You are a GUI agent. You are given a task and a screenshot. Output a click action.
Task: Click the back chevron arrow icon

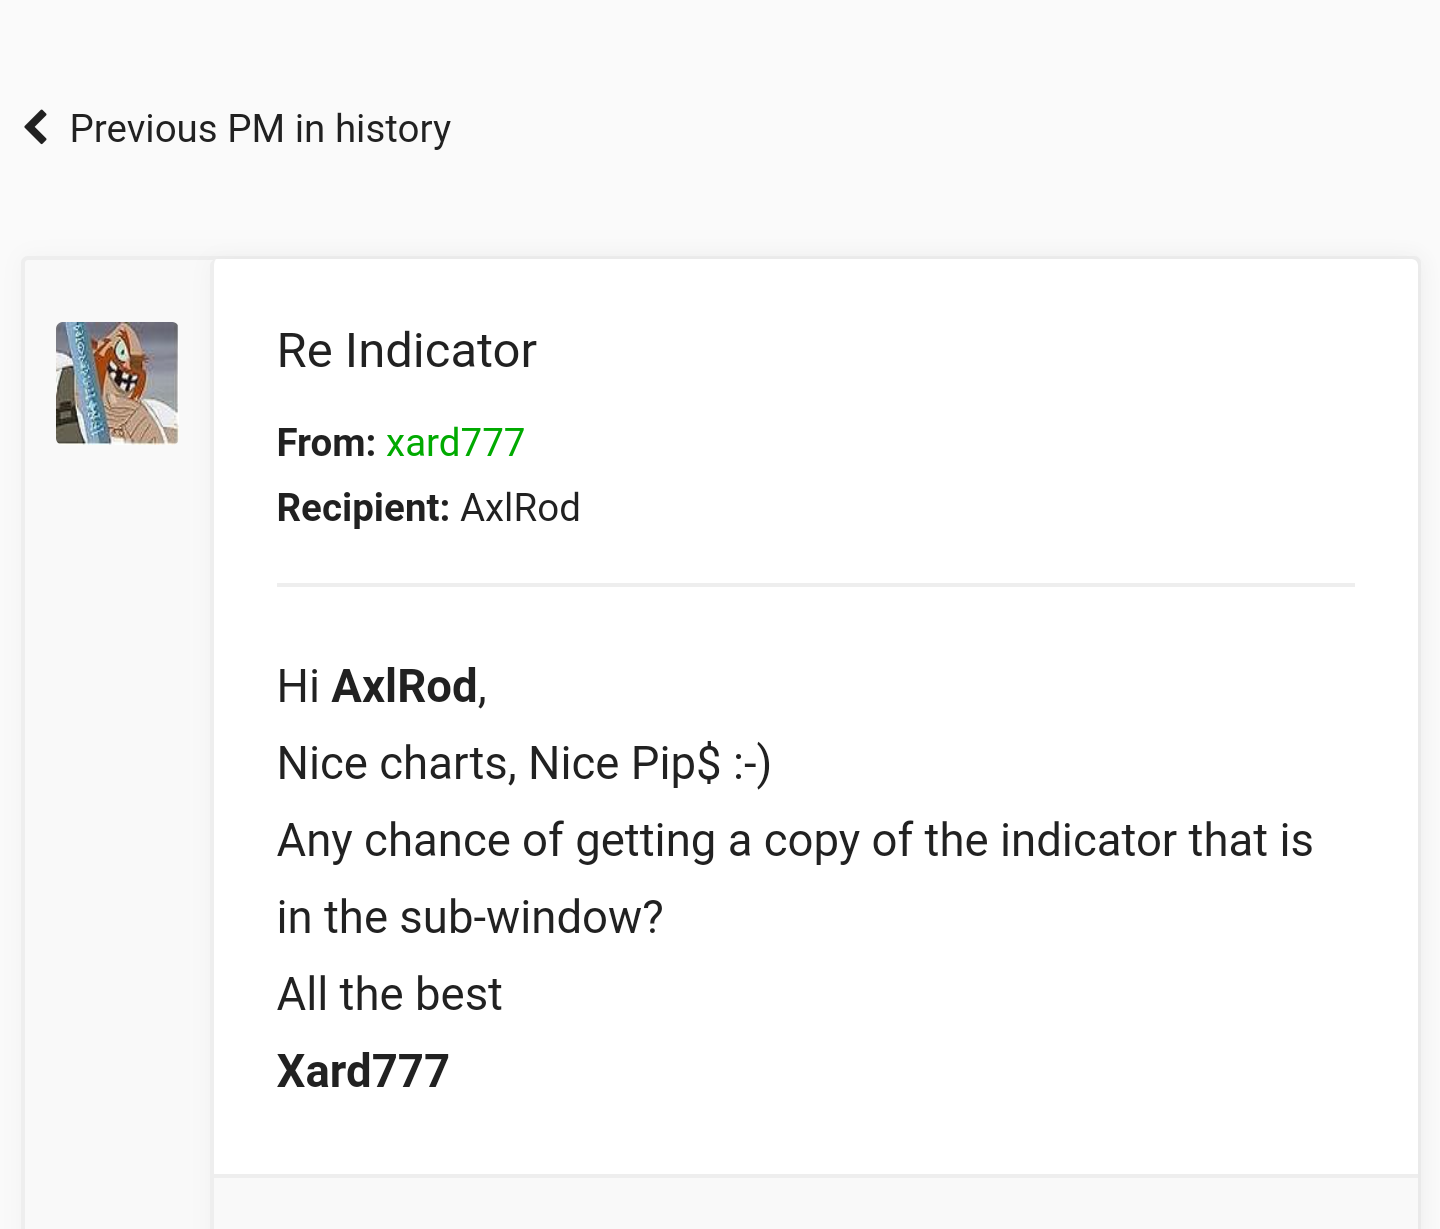pos(36,128)
